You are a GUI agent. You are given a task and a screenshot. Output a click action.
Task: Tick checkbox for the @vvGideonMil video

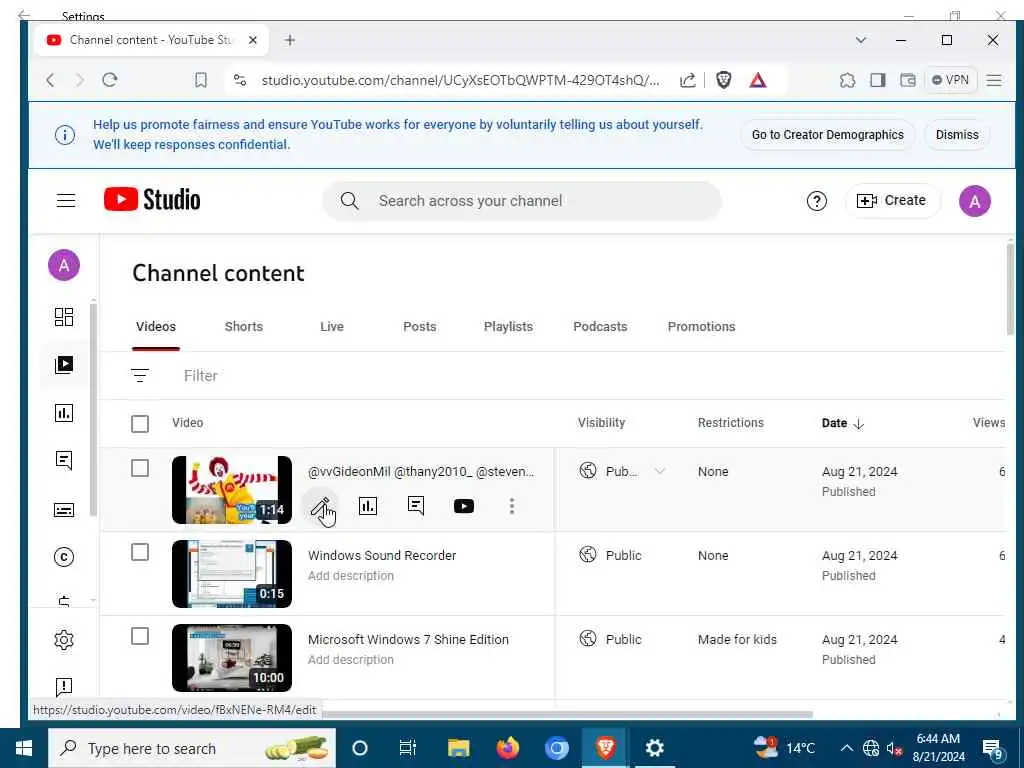[140, 468]
